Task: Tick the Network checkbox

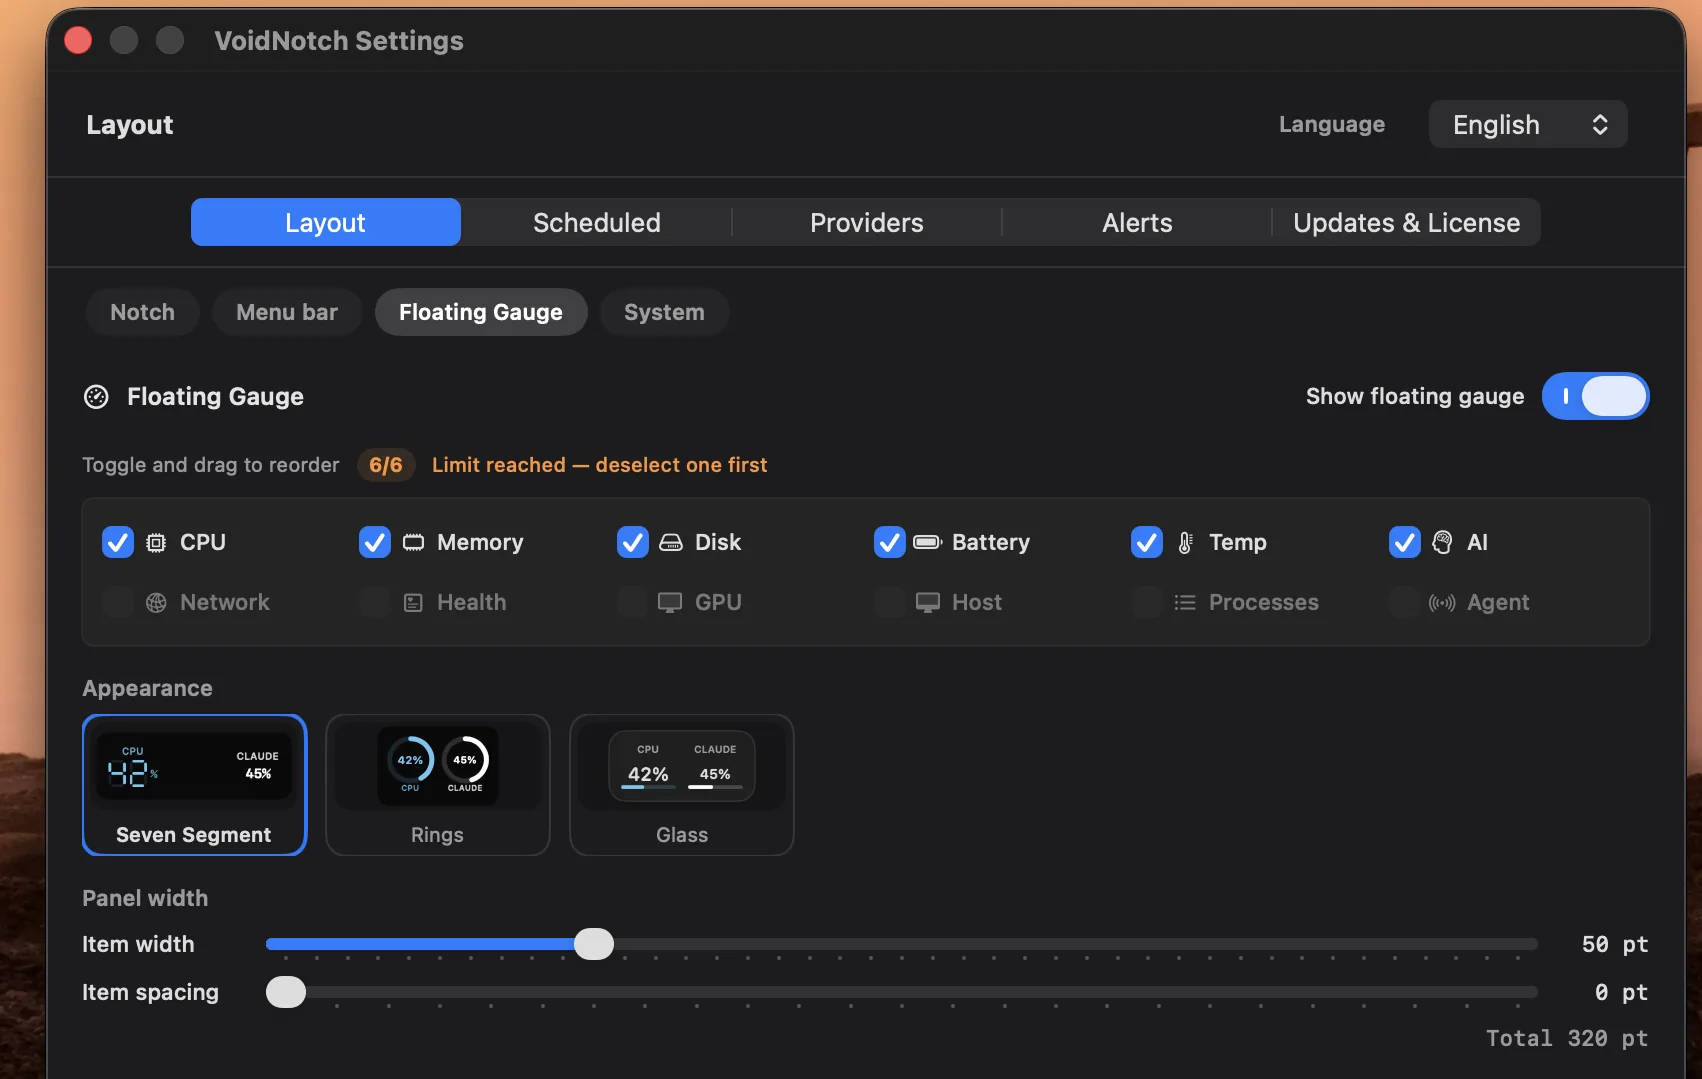Action: coord(118,602)
